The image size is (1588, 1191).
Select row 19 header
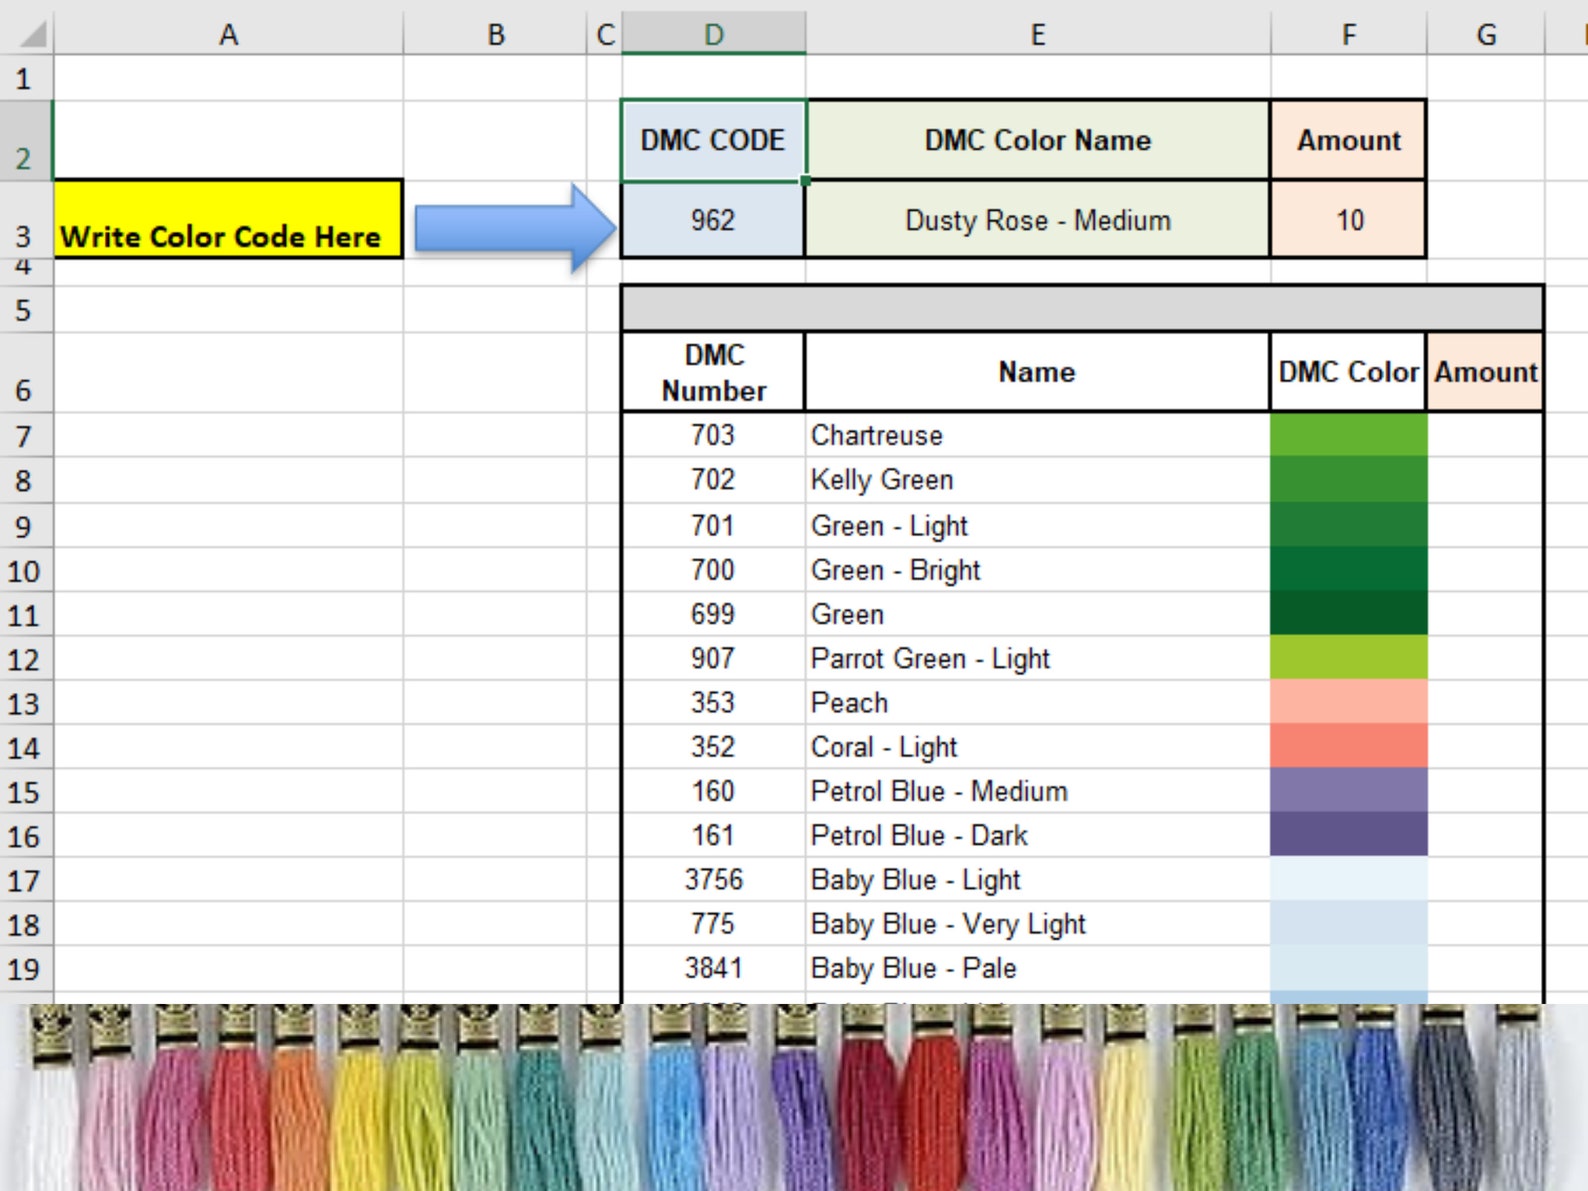pos(24,969)
